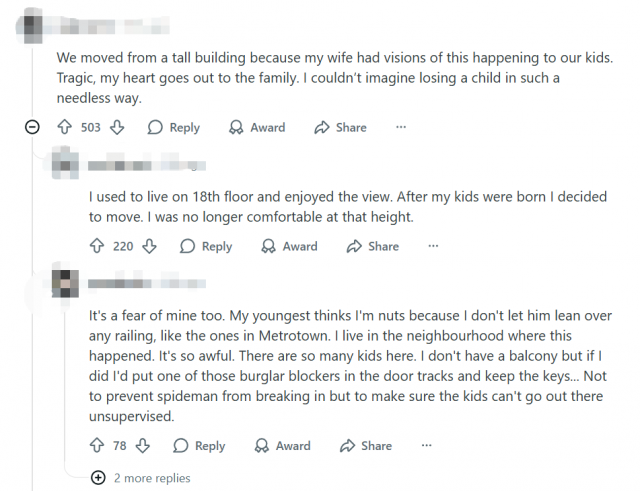This screenshot has height=491, width=640.
Task: Open more options on 503-point comment
Action: click(x=401, y=127)
